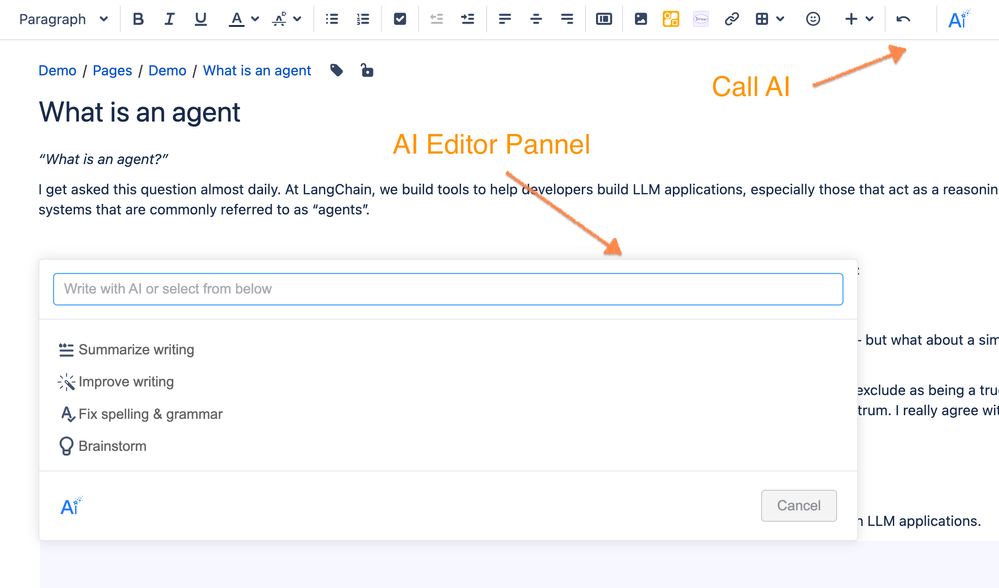Open the page layout icon
Image resolution: width=999 pixels, height=588 pixels.
pos(604,19)
